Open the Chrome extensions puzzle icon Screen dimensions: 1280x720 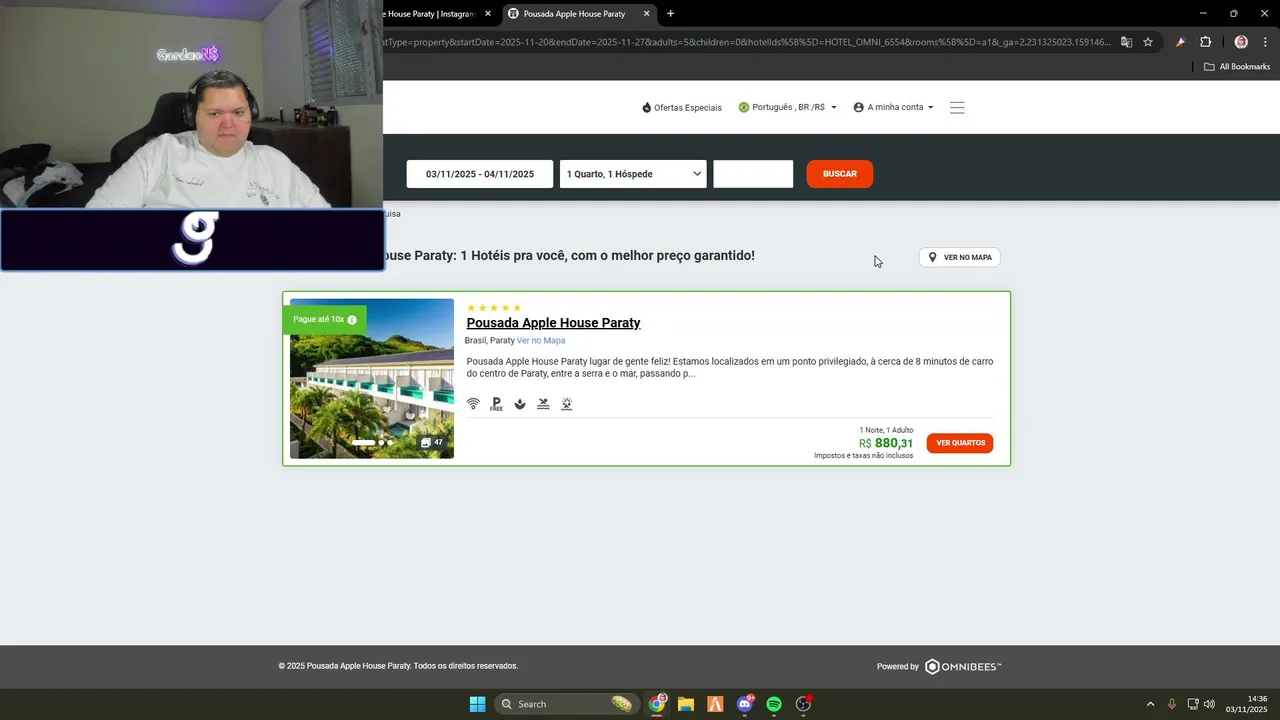point(1205,42)
